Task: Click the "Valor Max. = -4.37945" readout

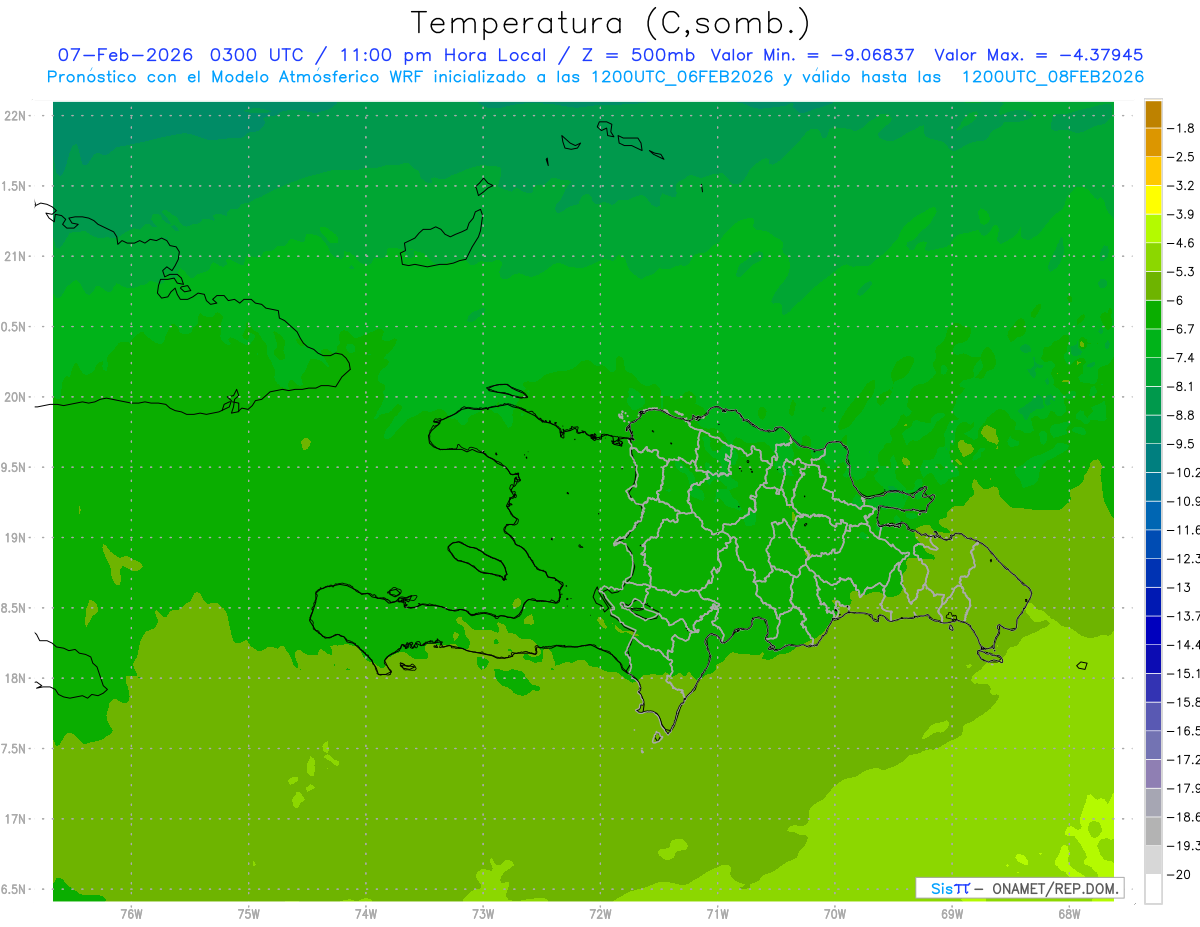Action: pos(1038,55)
